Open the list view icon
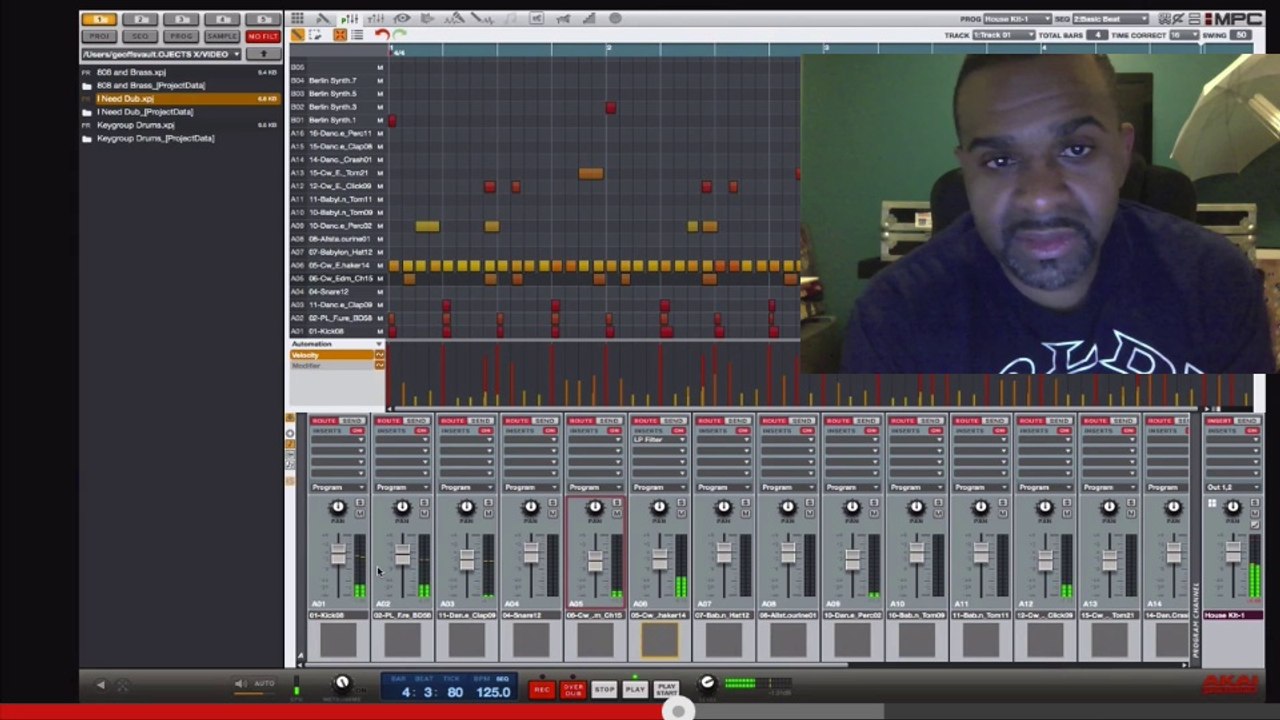This screenshot has height=720, width=1280. coord(357,35)
